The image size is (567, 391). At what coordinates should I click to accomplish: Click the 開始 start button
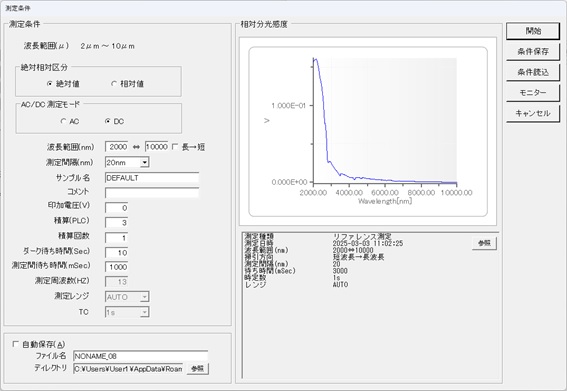pos(533,31)
